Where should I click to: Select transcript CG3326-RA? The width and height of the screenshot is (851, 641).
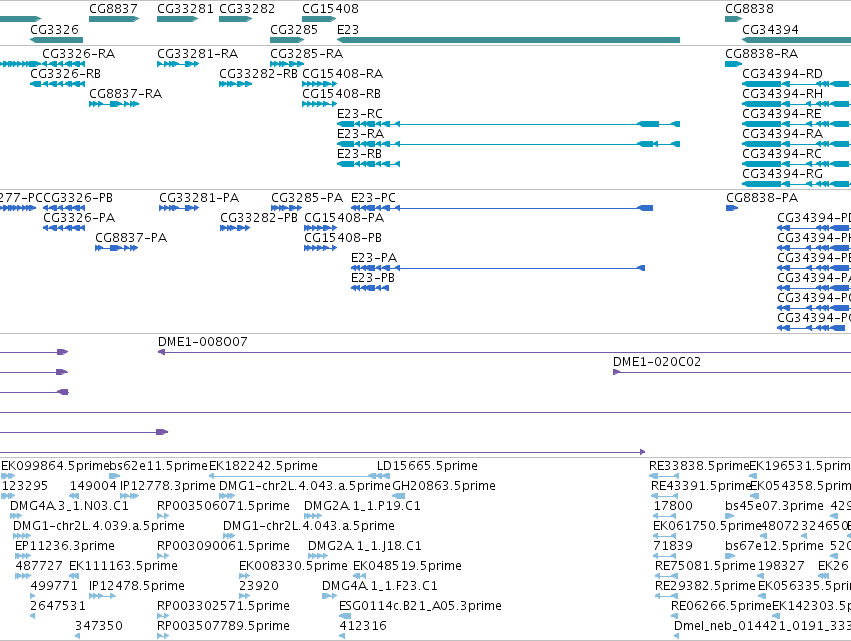click(63, 64)
